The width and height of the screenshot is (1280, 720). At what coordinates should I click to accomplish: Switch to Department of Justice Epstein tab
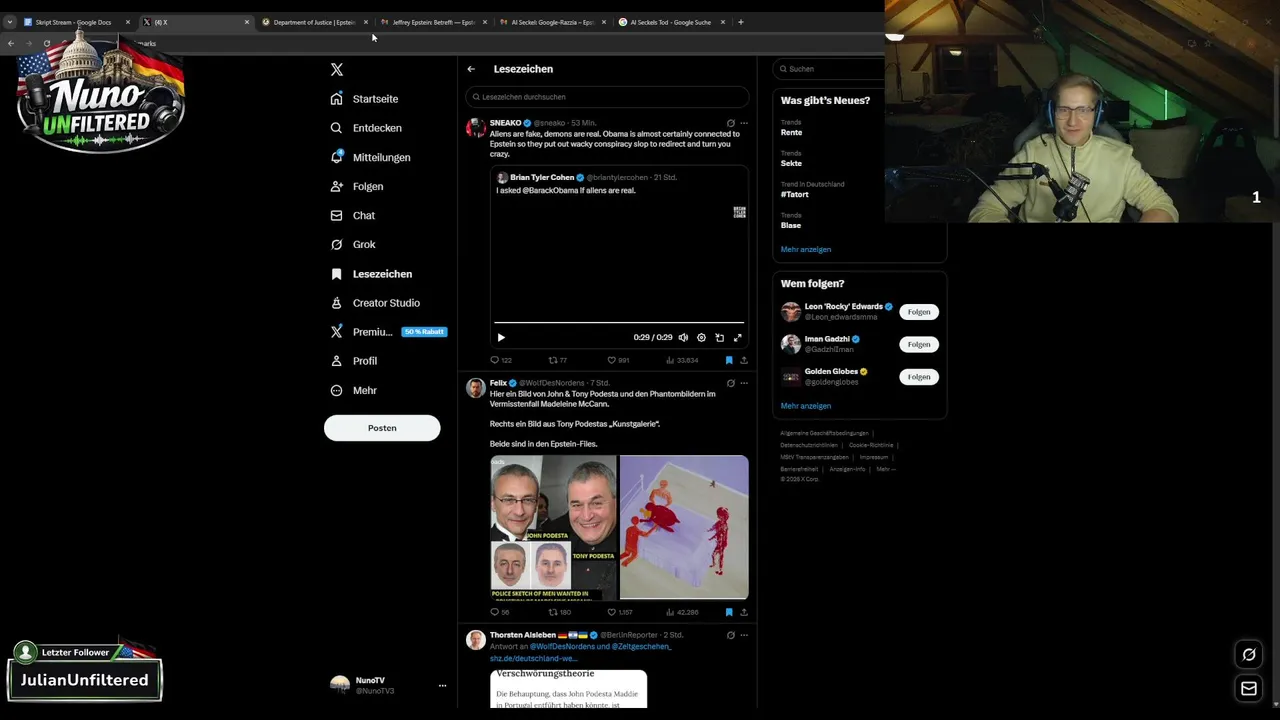313,22
